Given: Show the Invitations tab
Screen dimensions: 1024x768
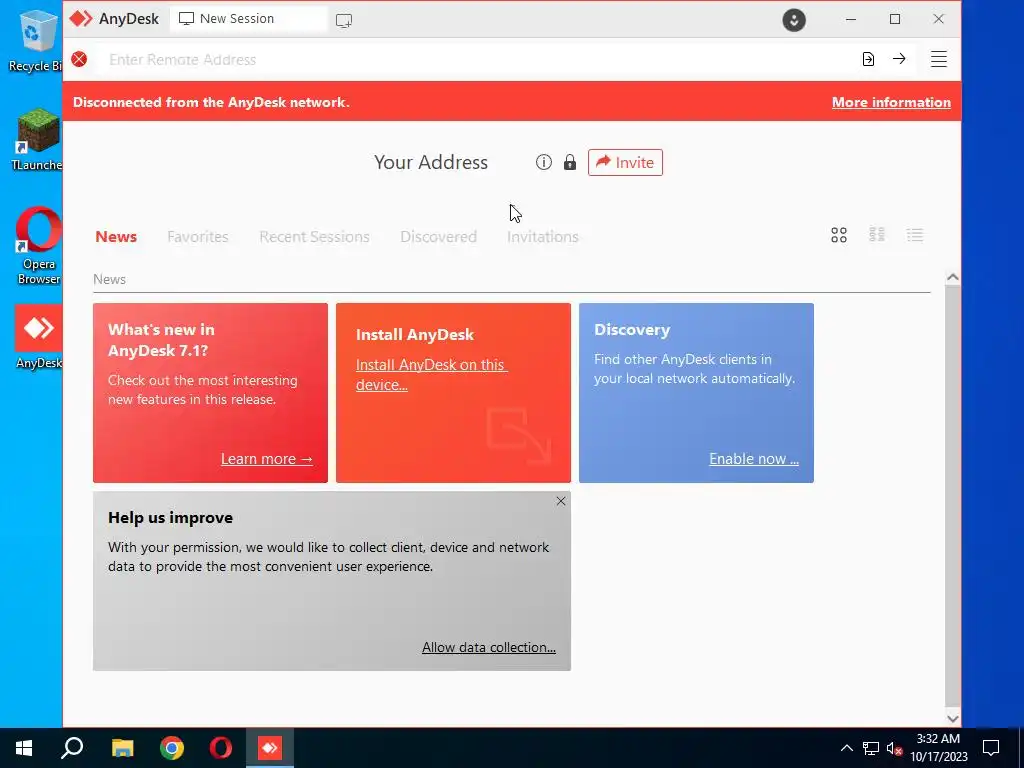Looking at the screenshot, I should click(x=543, y=236).
